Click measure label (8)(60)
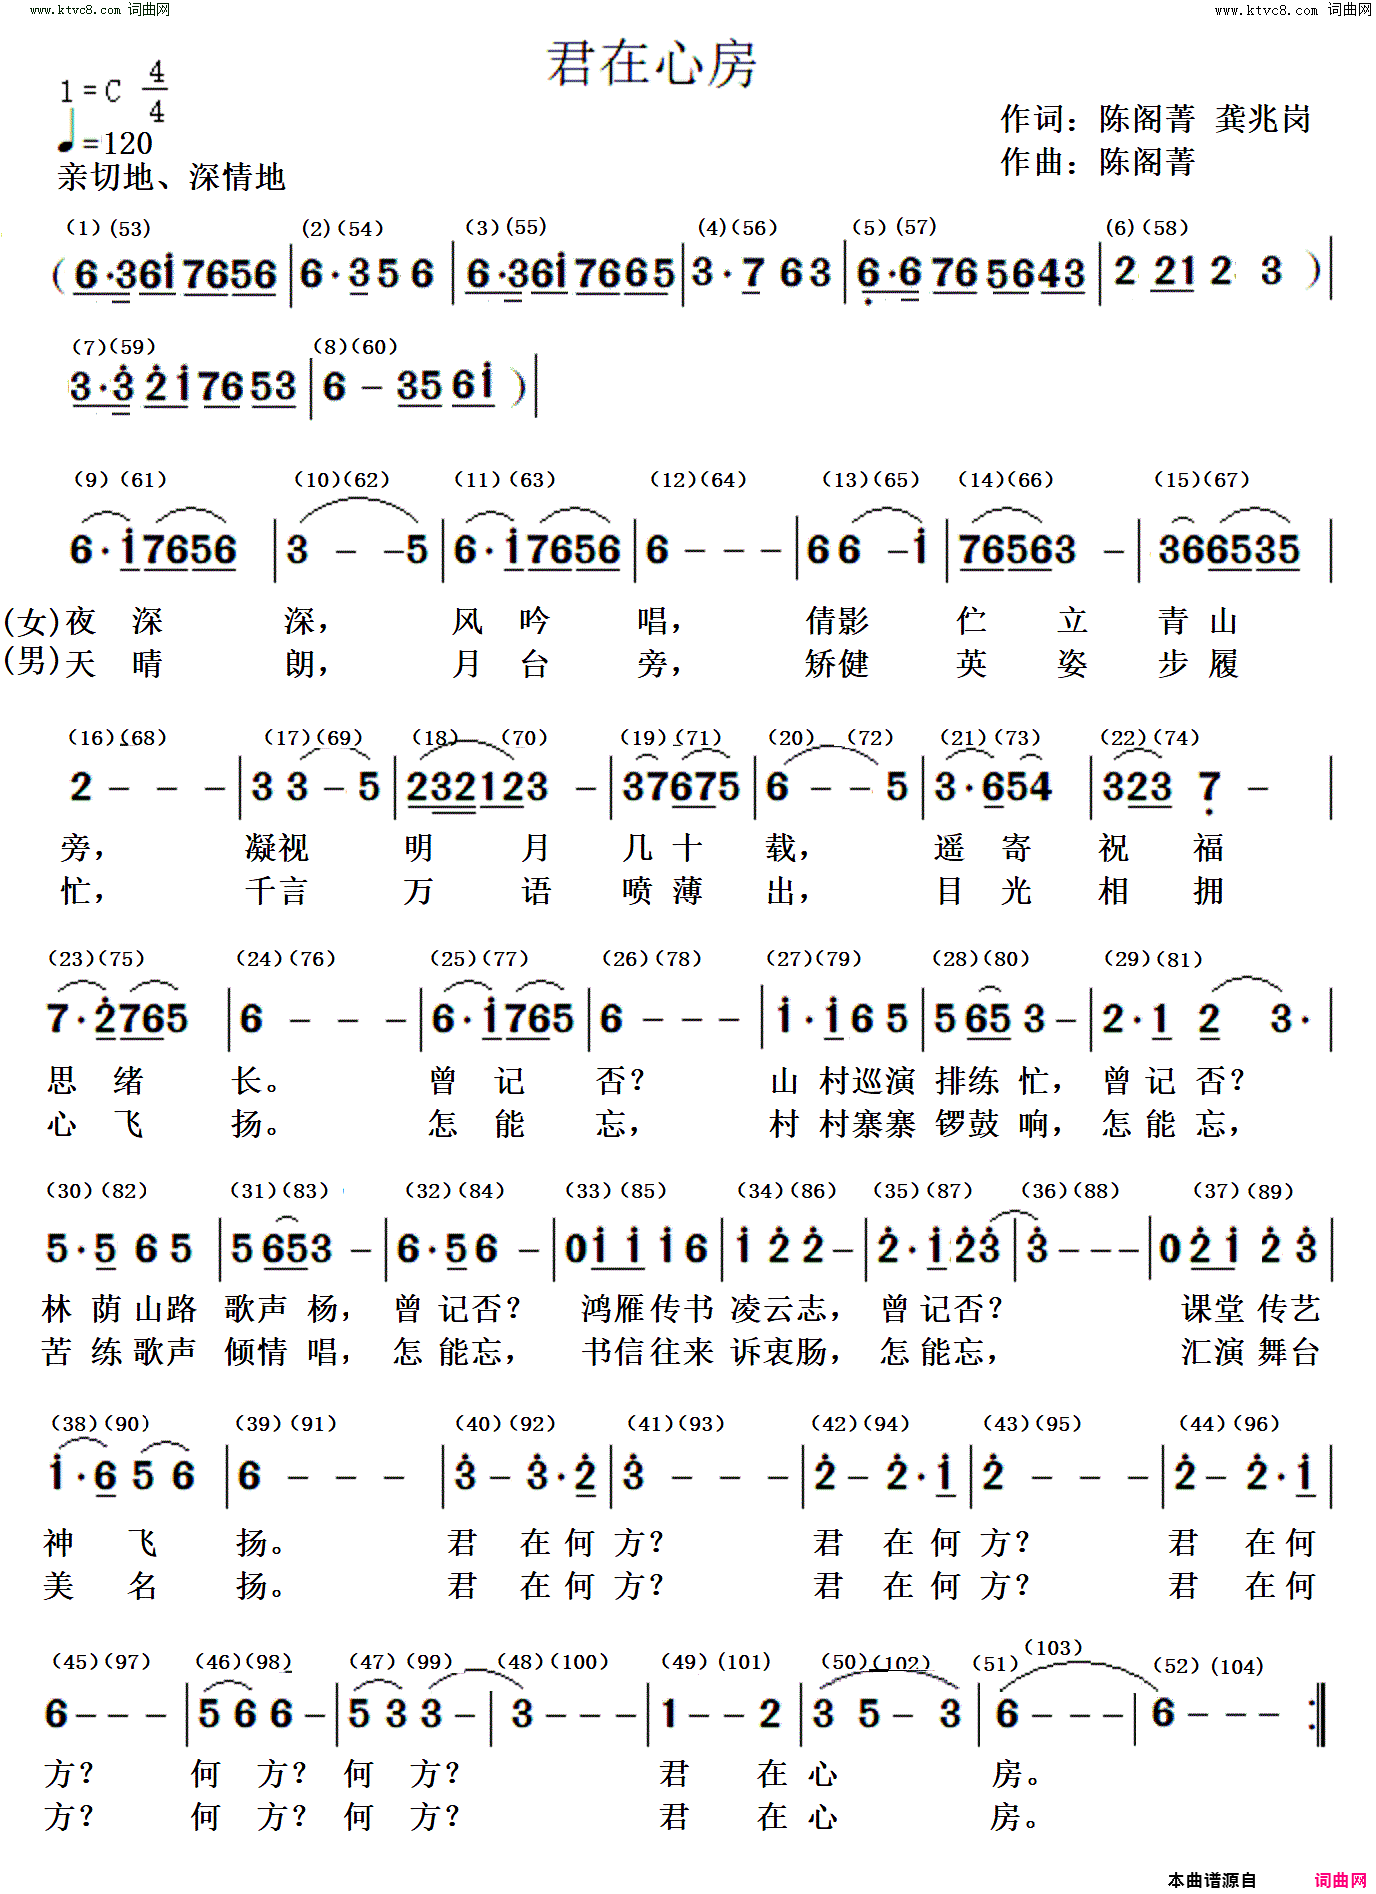 pos(356,346)
